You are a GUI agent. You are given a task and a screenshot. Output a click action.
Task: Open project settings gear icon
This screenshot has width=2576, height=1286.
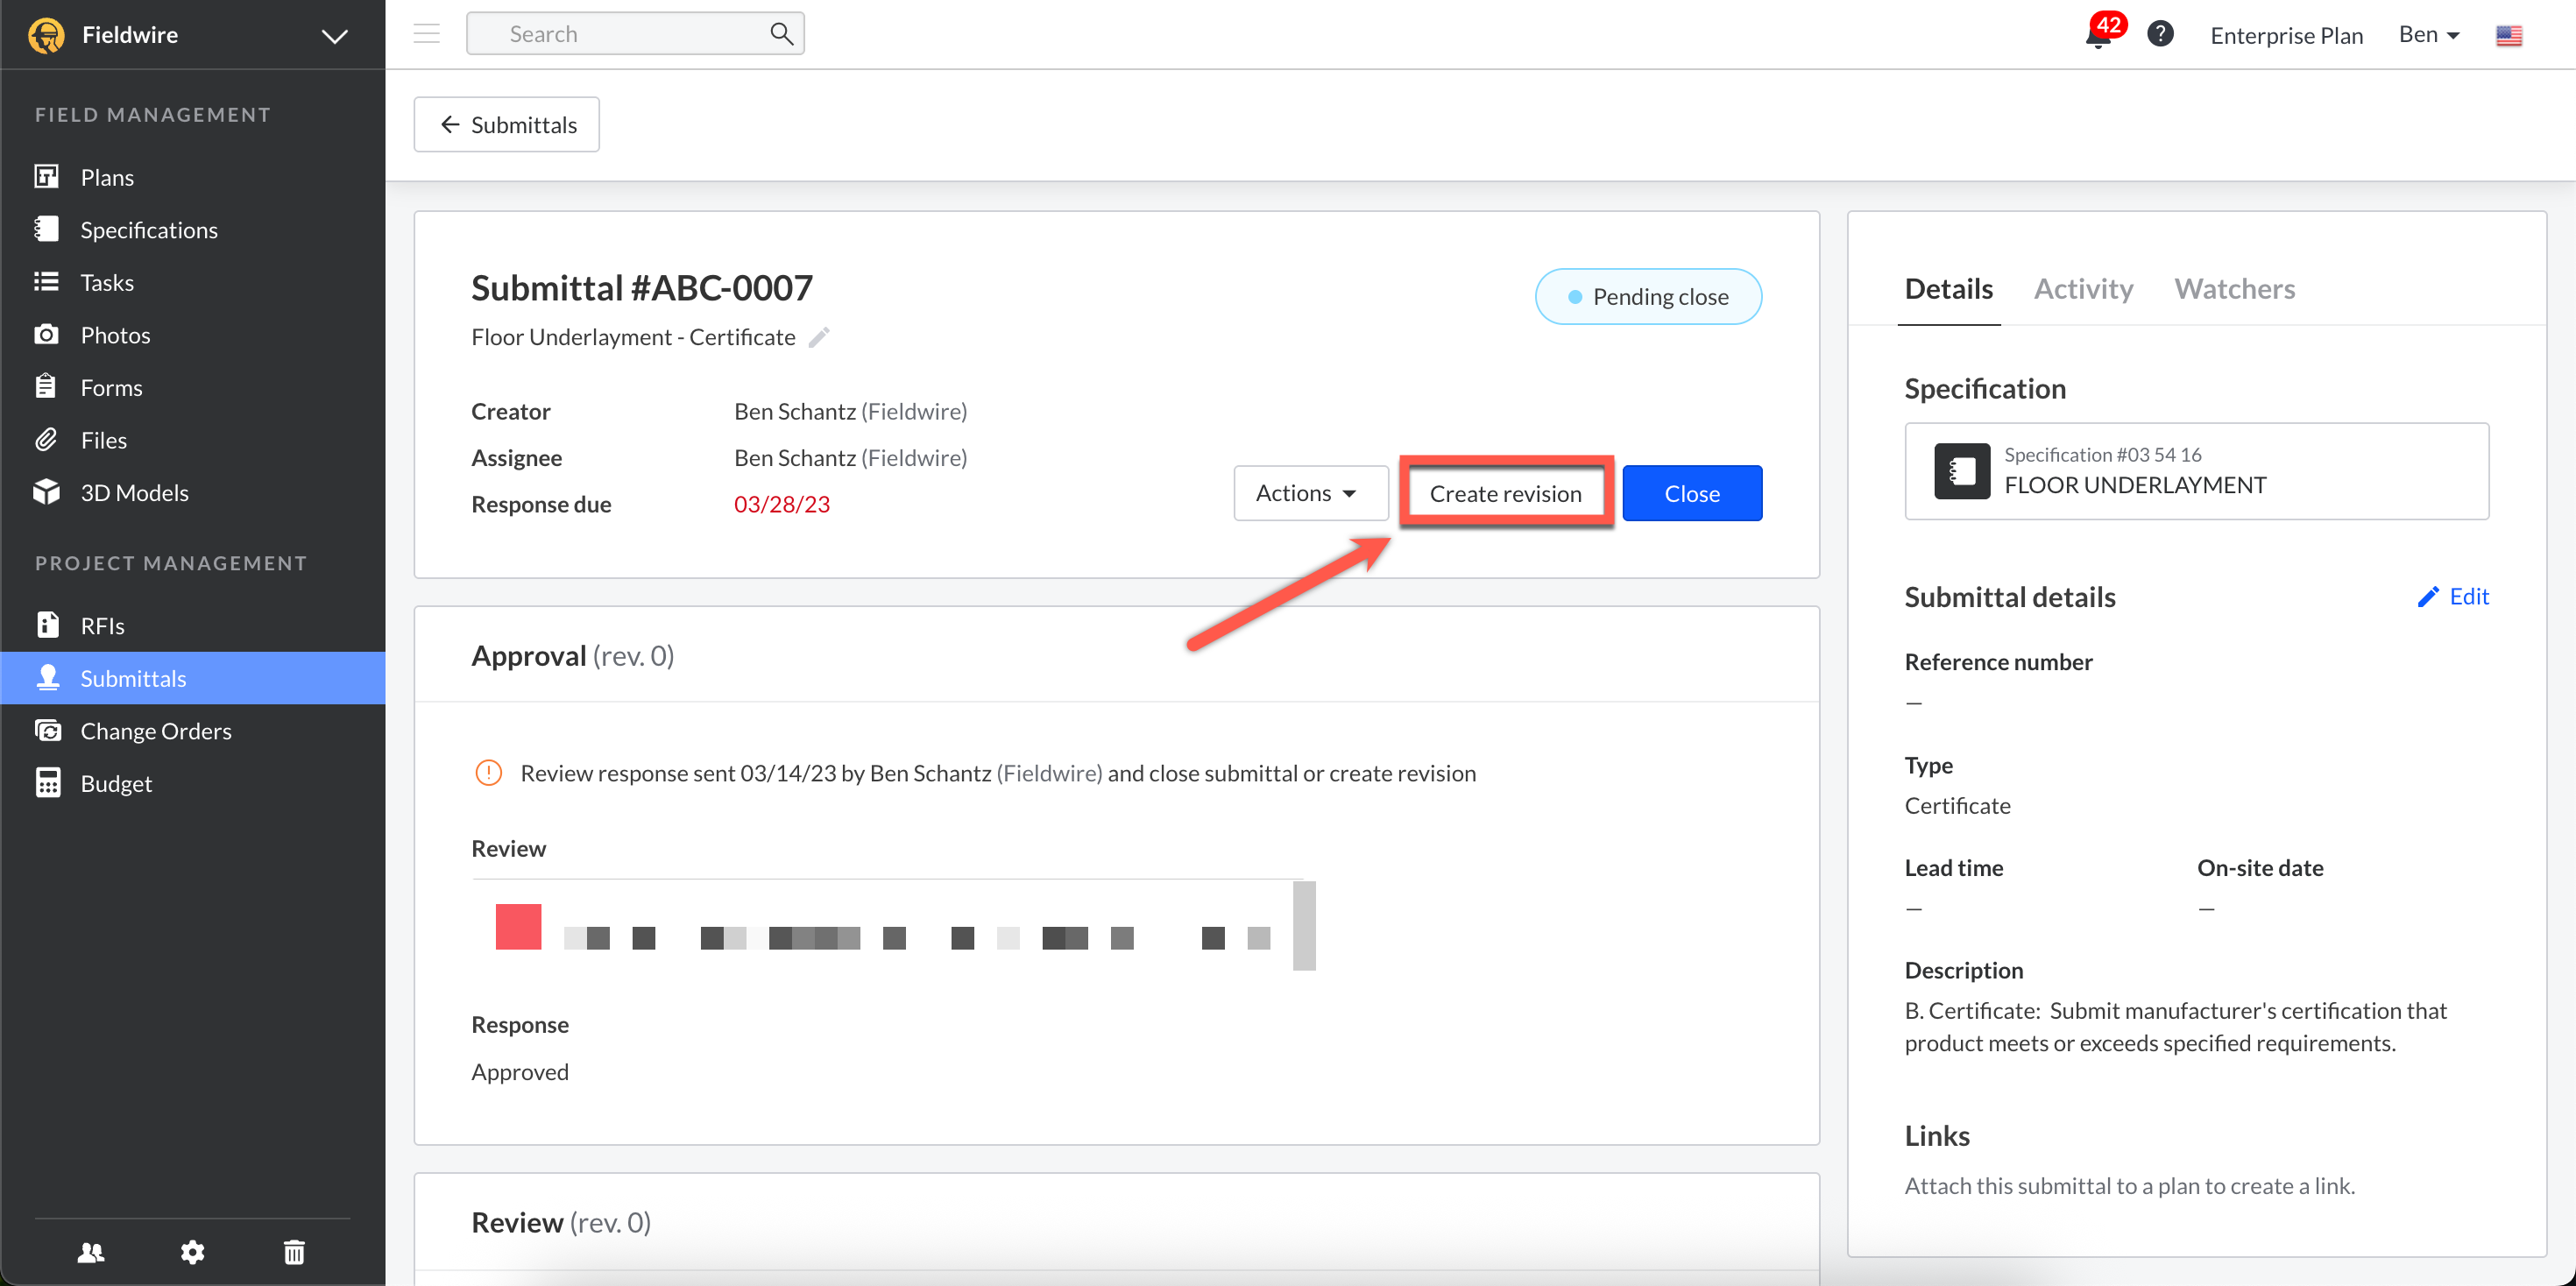pos(192,1251)
